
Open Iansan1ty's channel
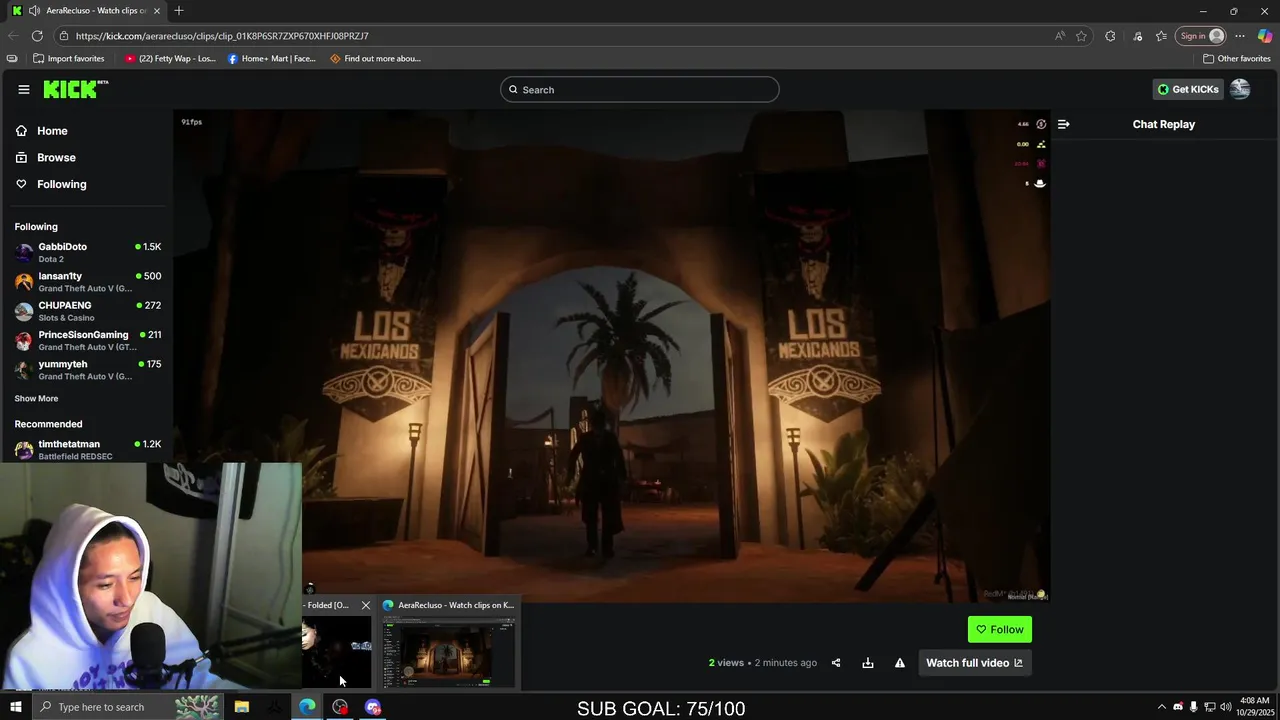(88, 281)
